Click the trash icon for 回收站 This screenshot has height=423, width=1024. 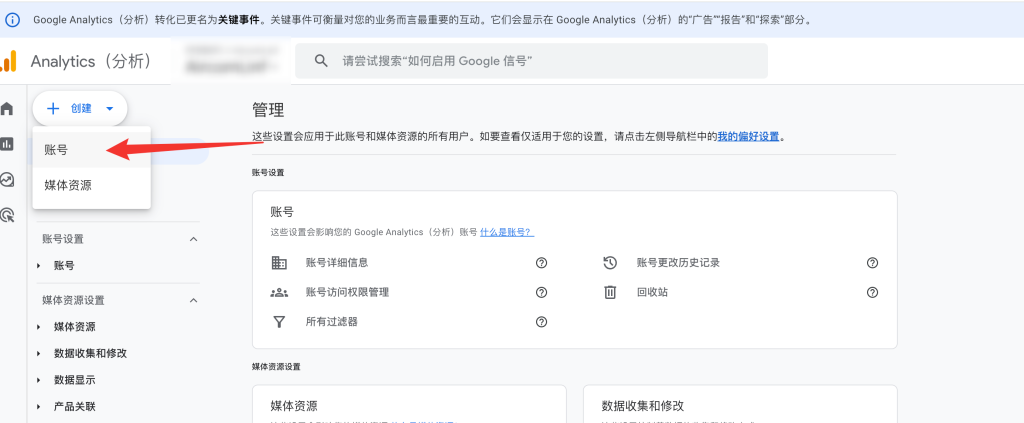coord(610,292)
